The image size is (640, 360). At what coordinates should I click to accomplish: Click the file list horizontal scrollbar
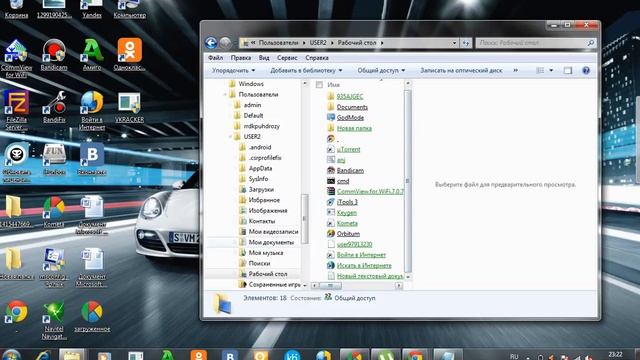coord(330,286)
